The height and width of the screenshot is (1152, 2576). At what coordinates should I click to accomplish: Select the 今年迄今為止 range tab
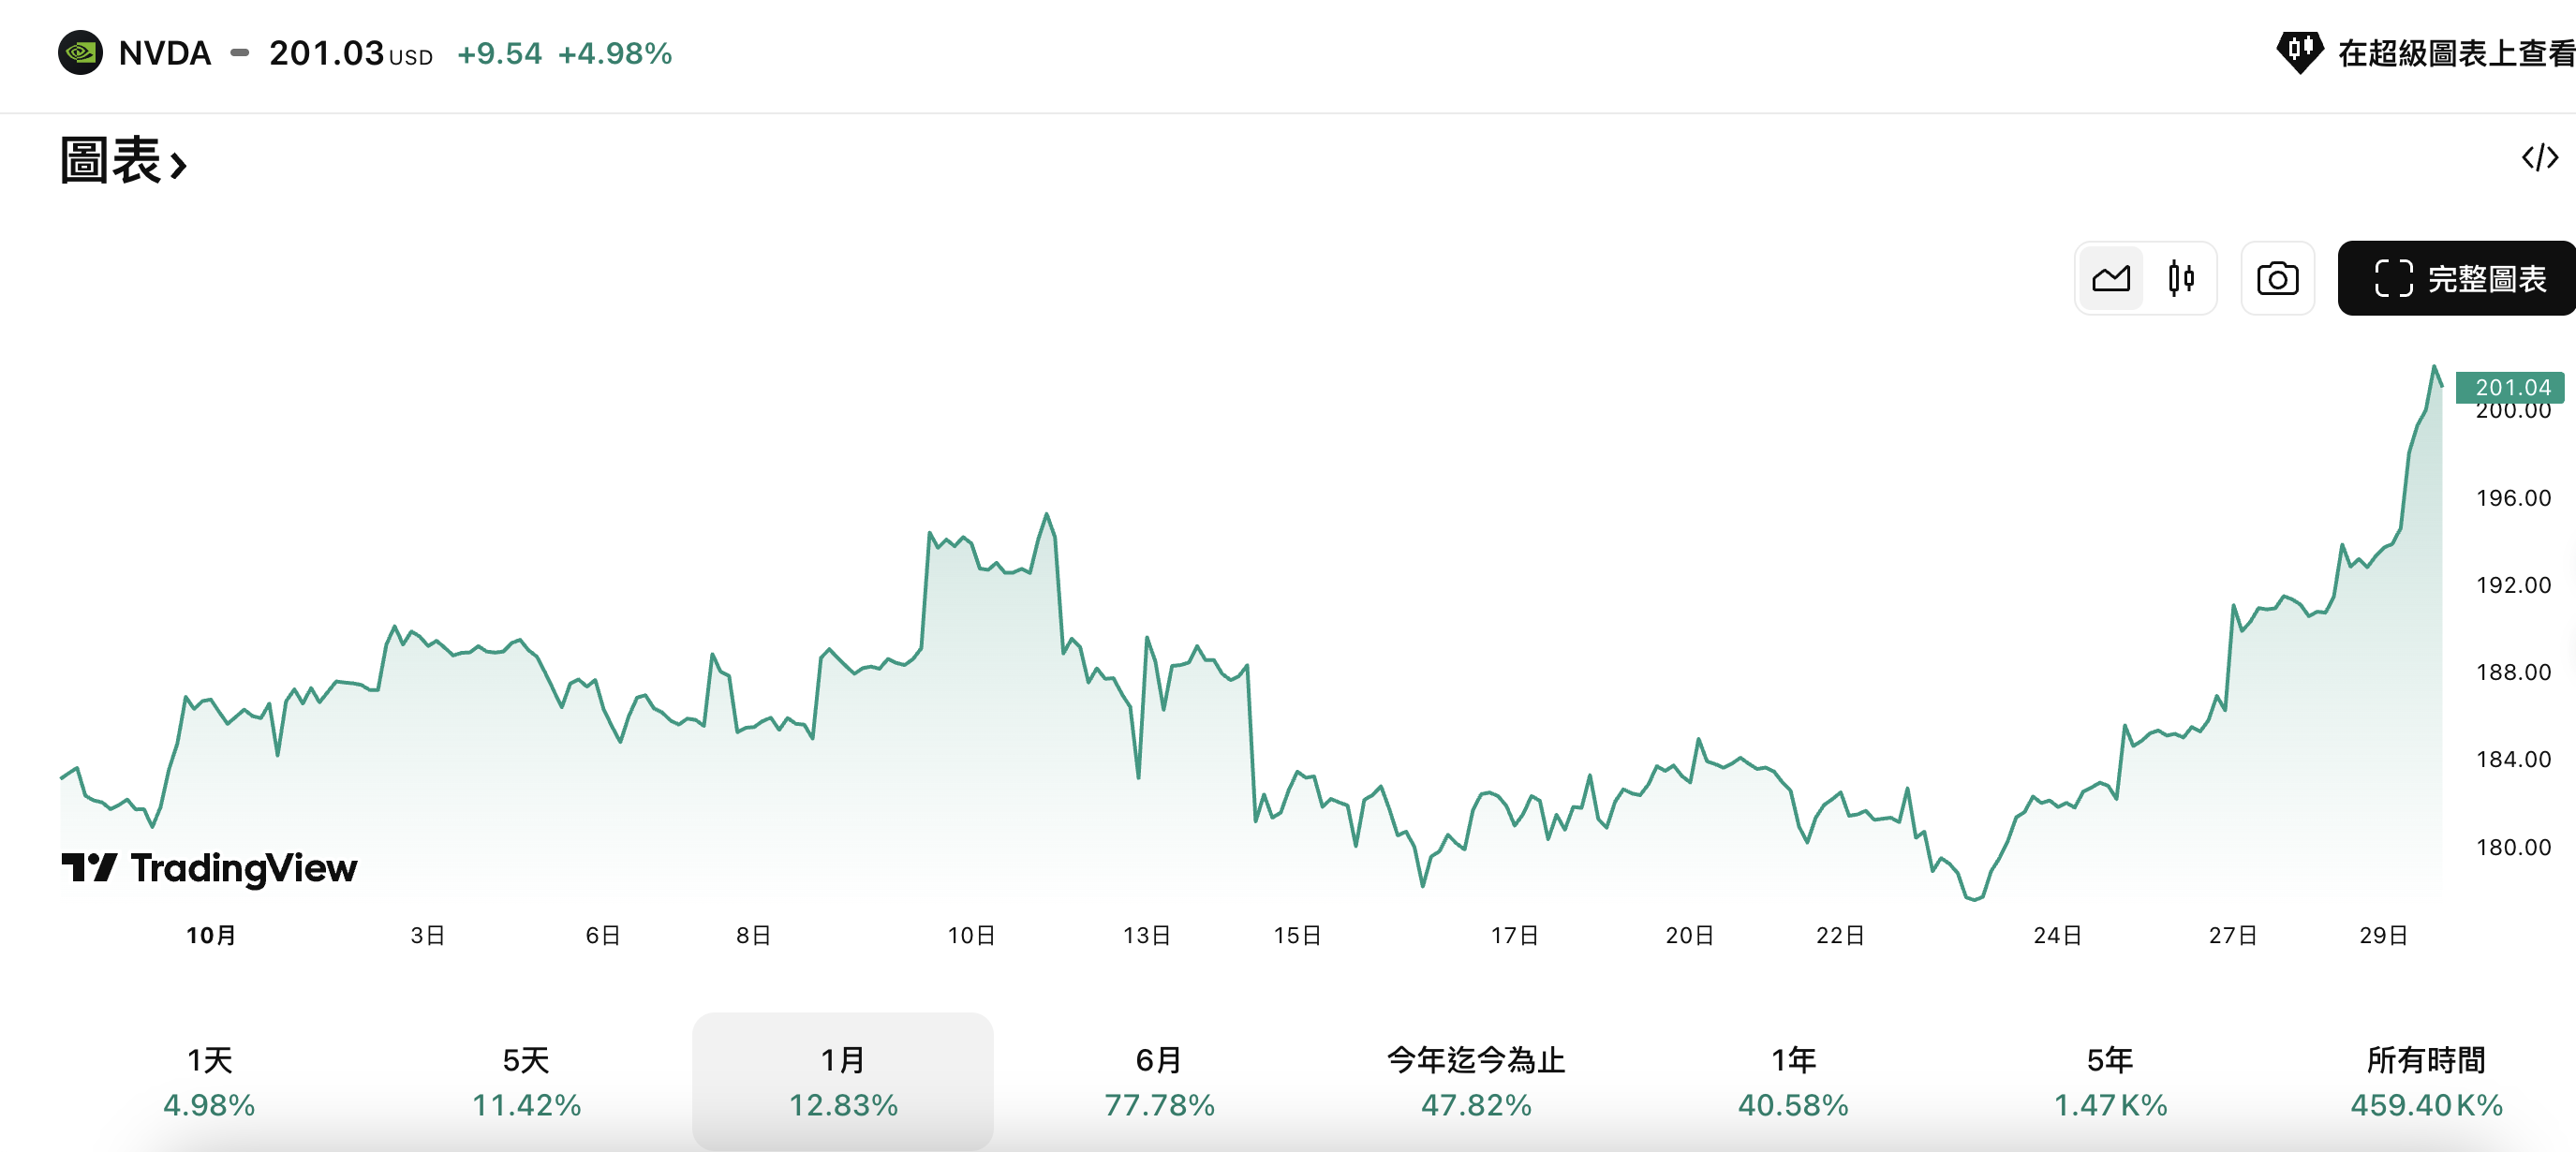(1476, 1081)
